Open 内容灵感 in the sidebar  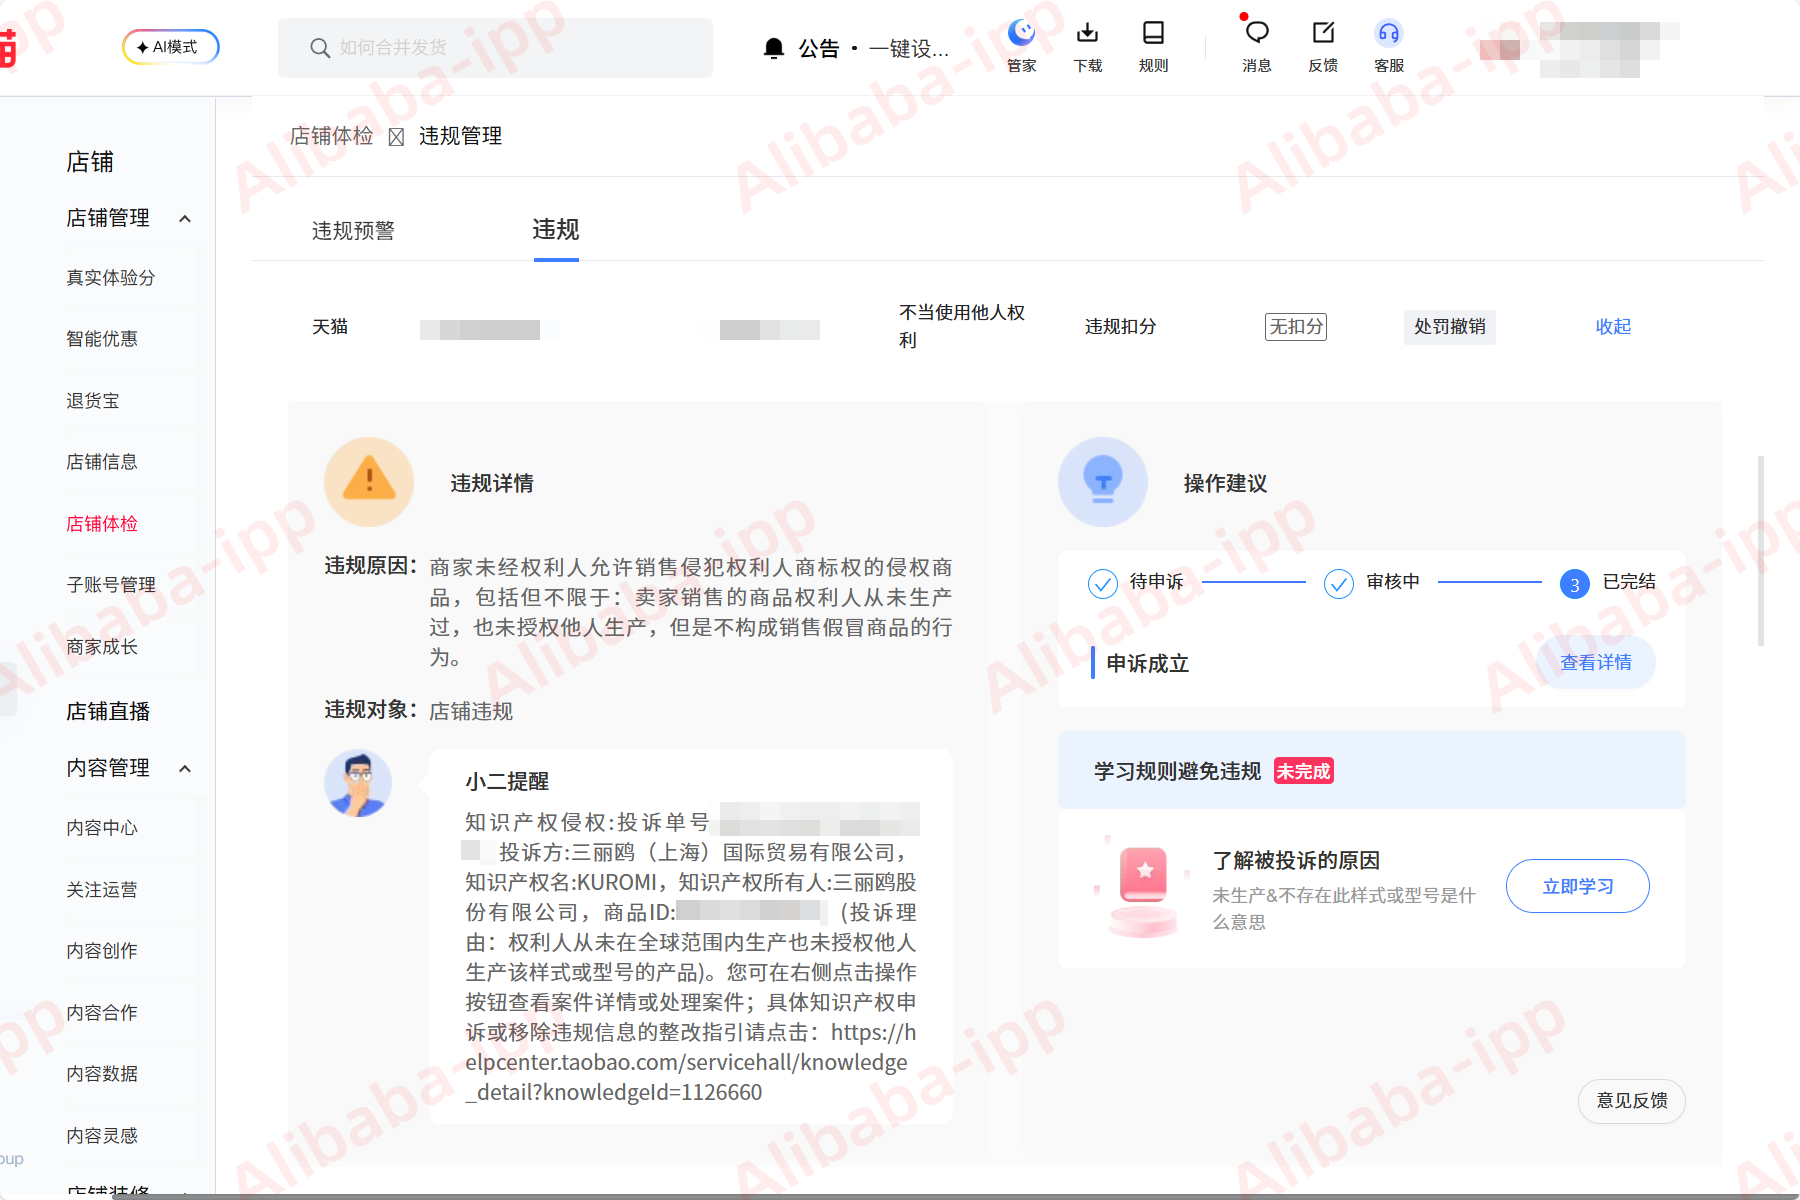pos(102,1135)
